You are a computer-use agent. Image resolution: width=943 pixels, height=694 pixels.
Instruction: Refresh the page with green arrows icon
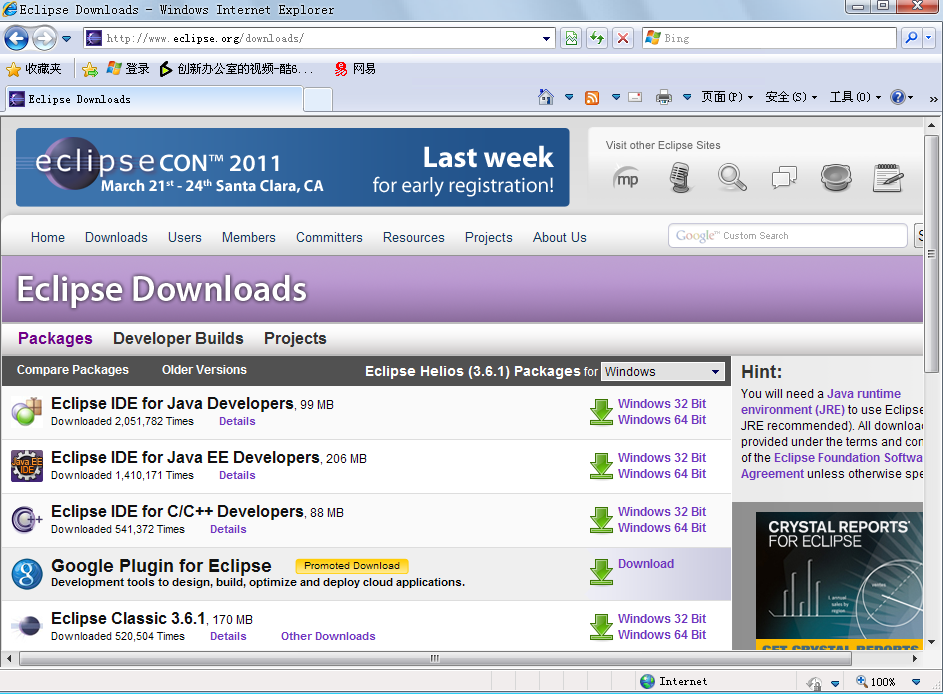click(597, 38)
